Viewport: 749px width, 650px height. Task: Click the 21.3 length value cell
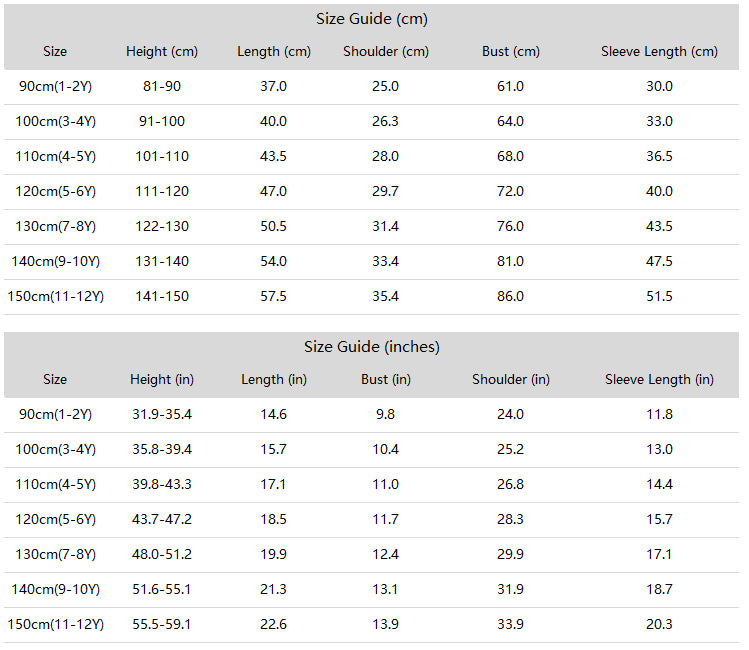[x=273, y=589]
